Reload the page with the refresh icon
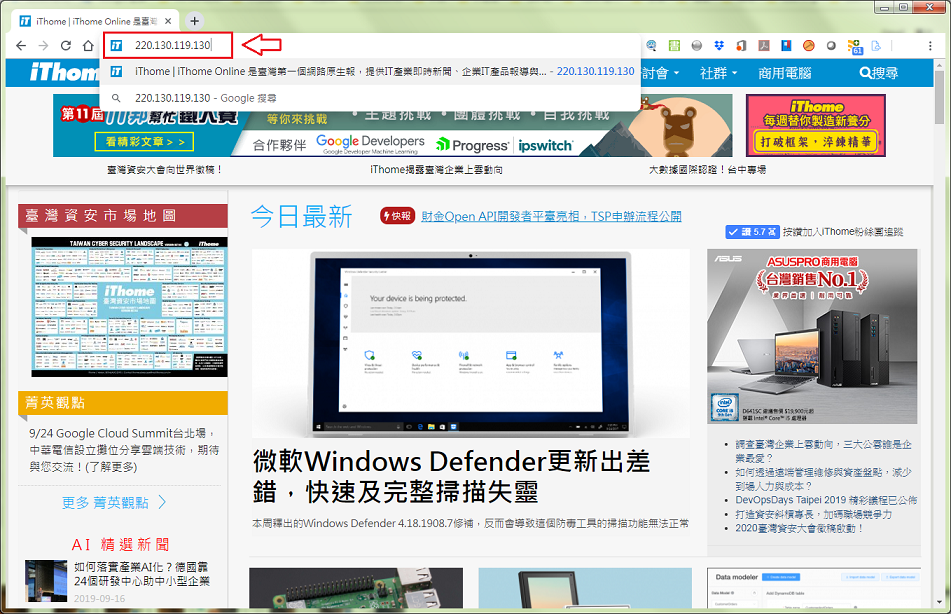 [66, 46]
